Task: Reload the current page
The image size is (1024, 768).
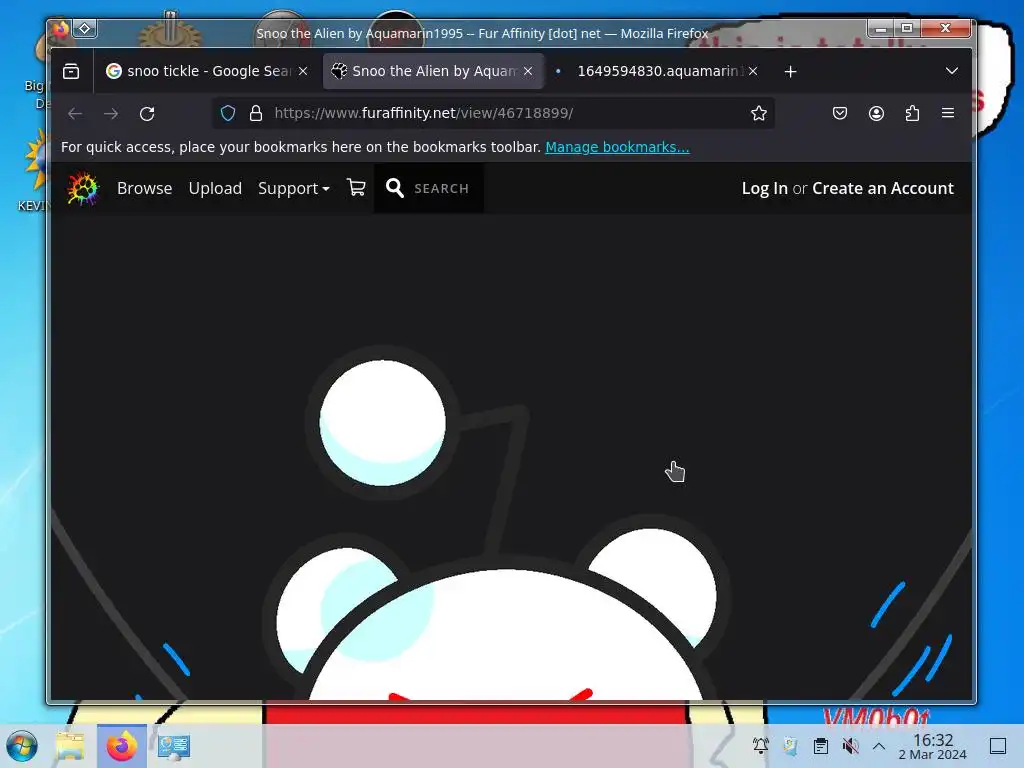Action: [147, 114]
